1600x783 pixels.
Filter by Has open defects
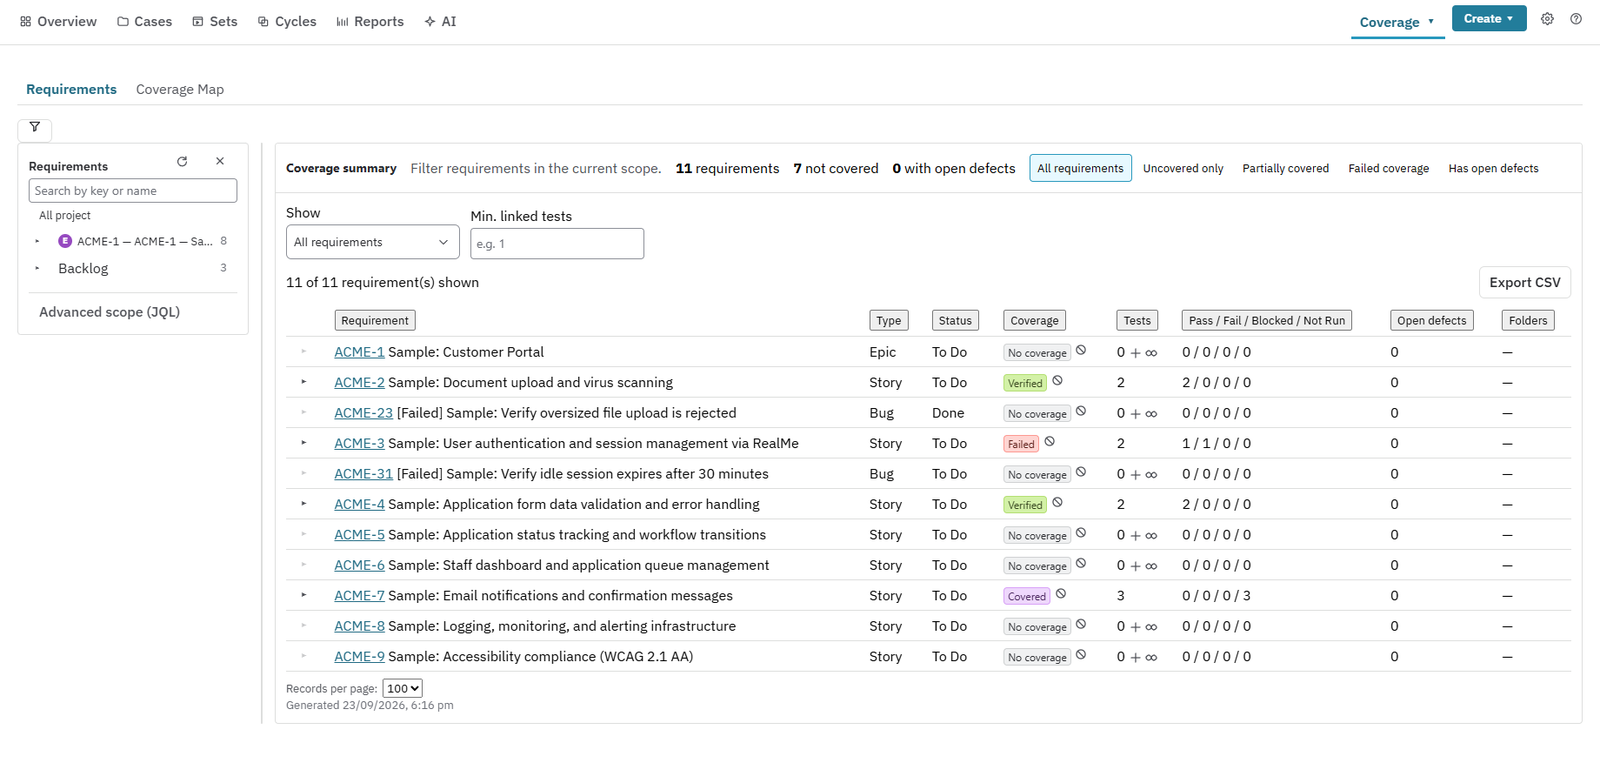pyautogui.click(x=1493, y=168)
